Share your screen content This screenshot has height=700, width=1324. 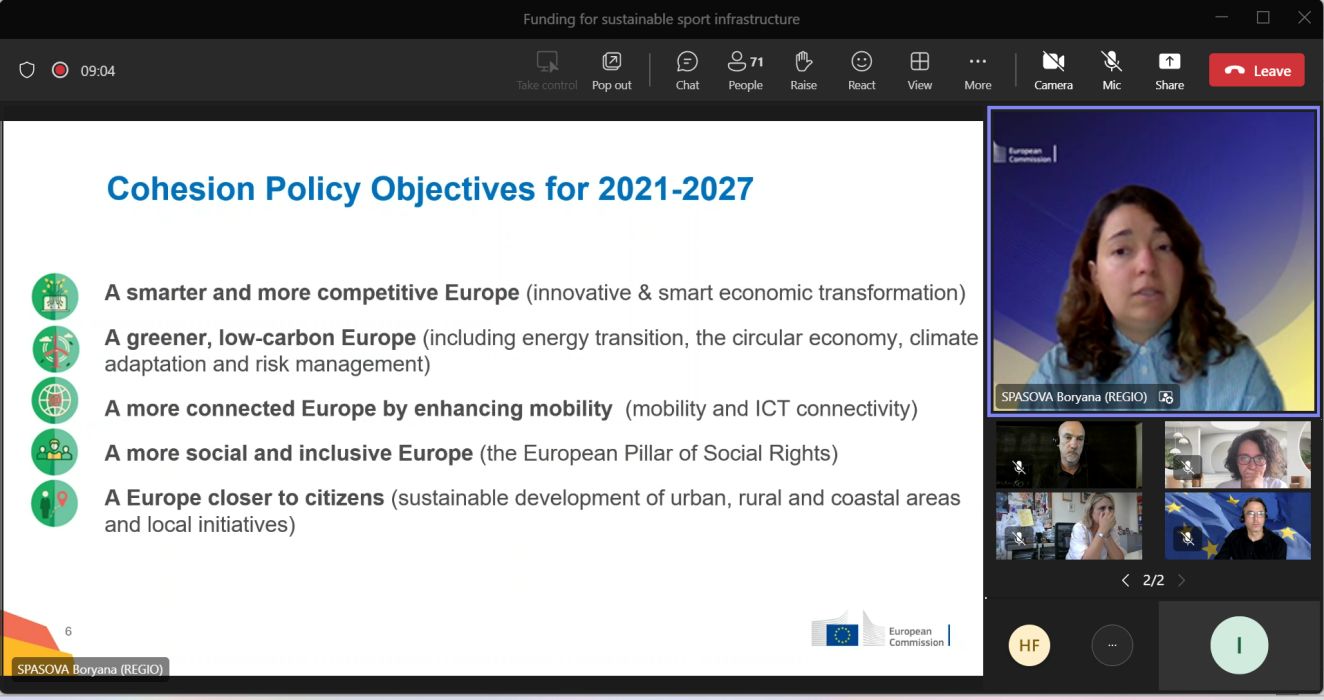[x=1169, y=71]
